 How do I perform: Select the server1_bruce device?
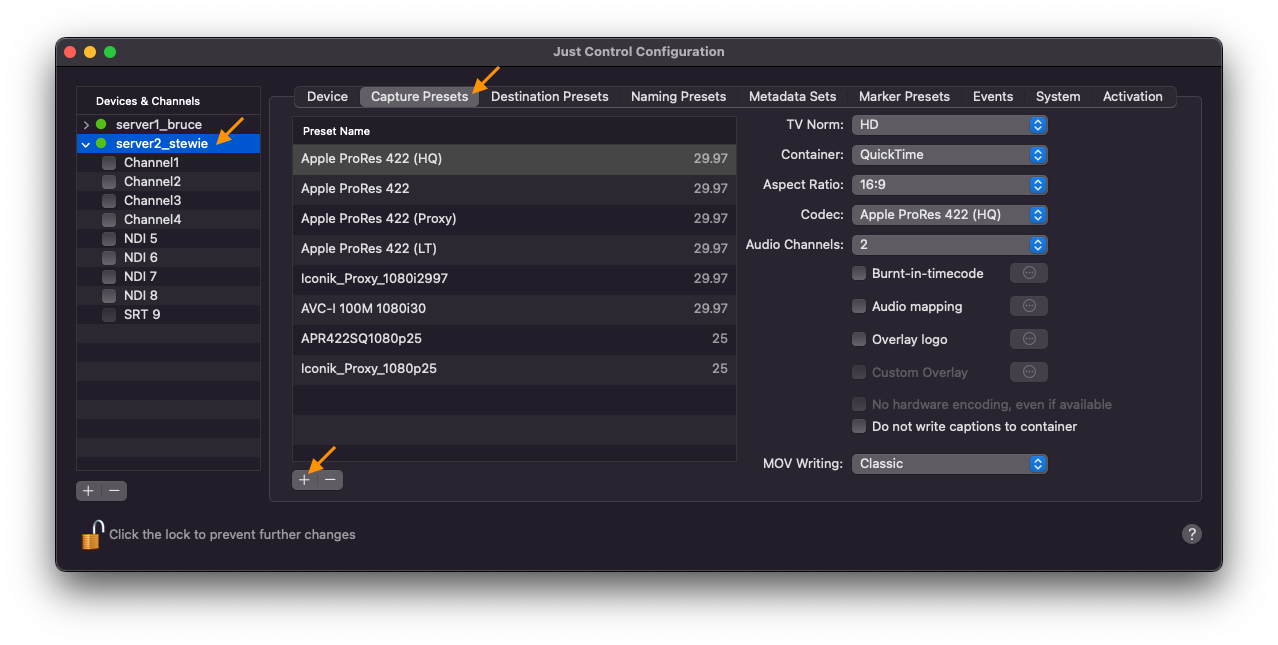[x=168, y=125]
